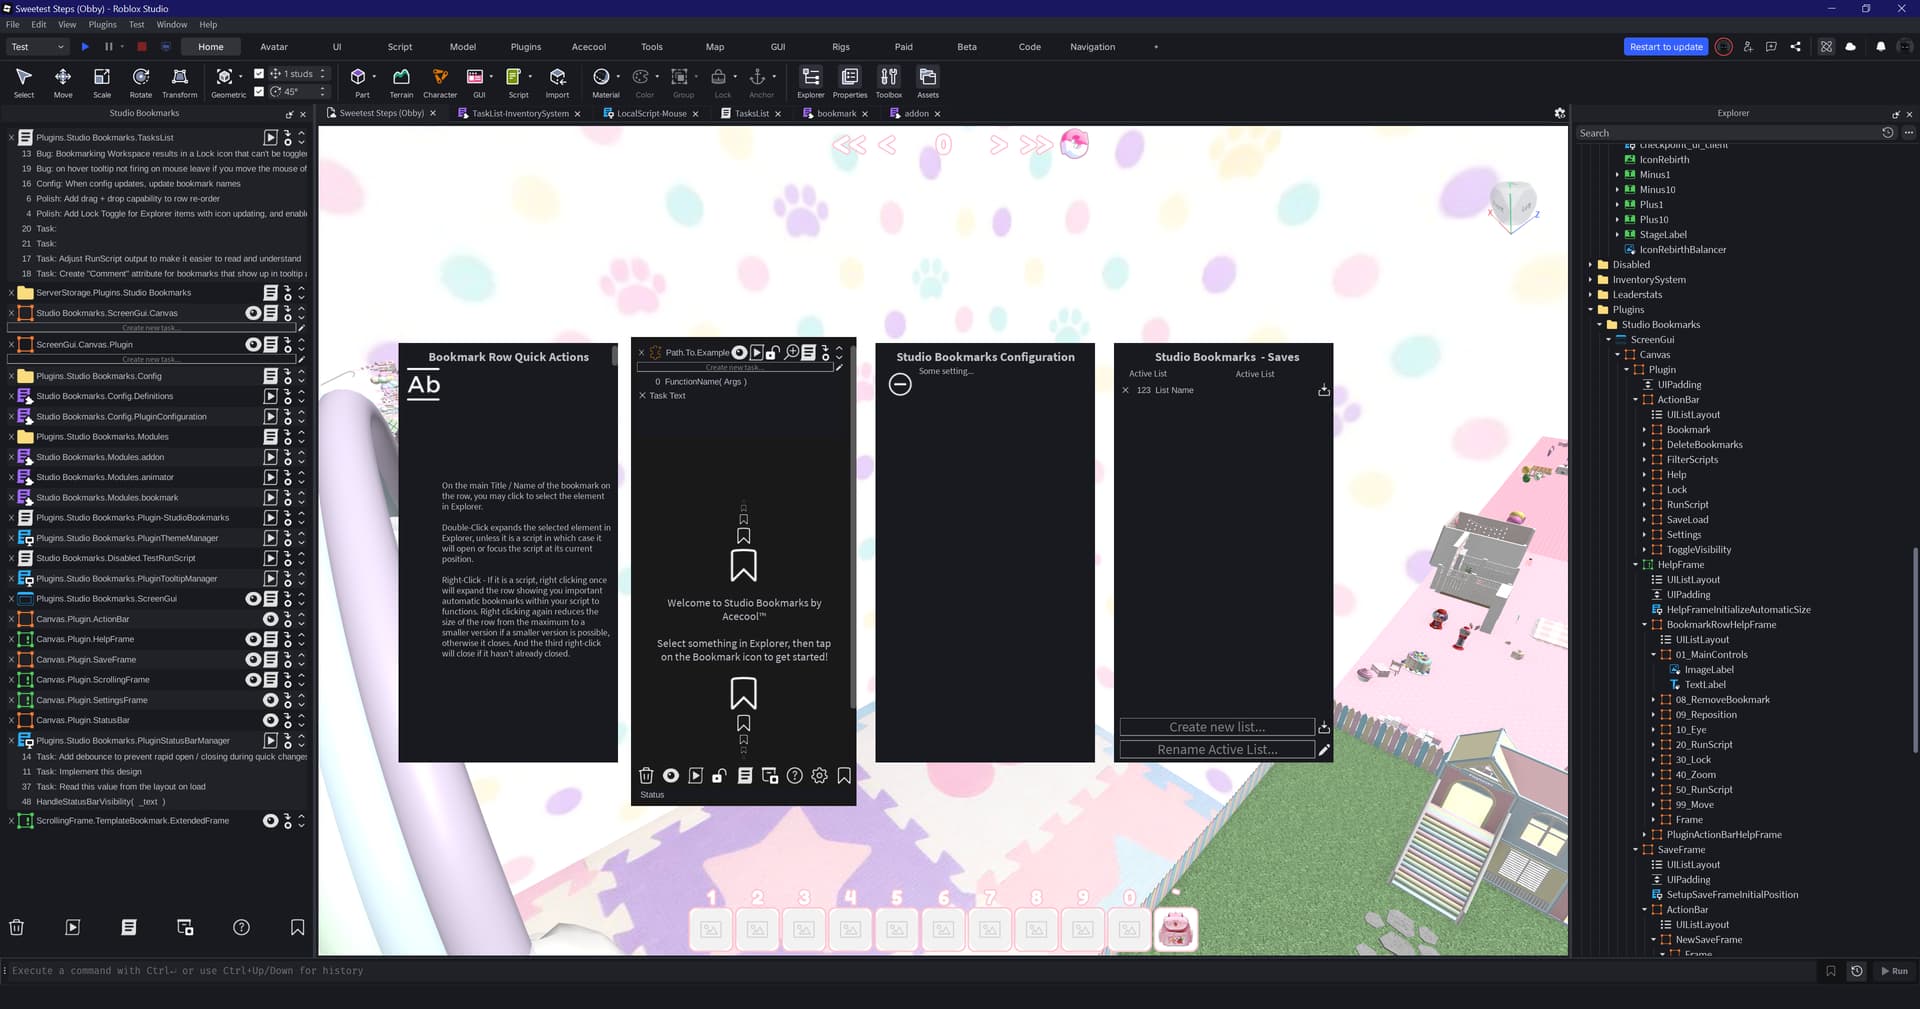The image size is (1920, 1009).
Task: Click the eye icon in the canvas plugin action bar
Action: pos(671,776)
